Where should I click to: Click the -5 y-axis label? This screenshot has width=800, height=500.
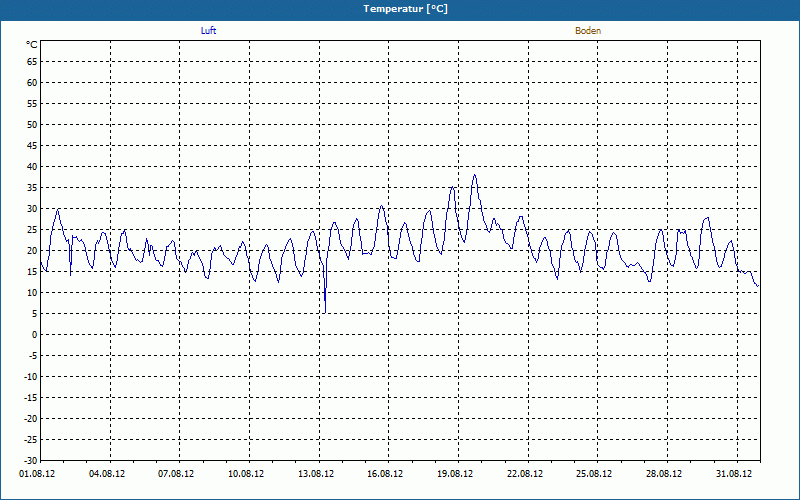[x=33, y=356]
